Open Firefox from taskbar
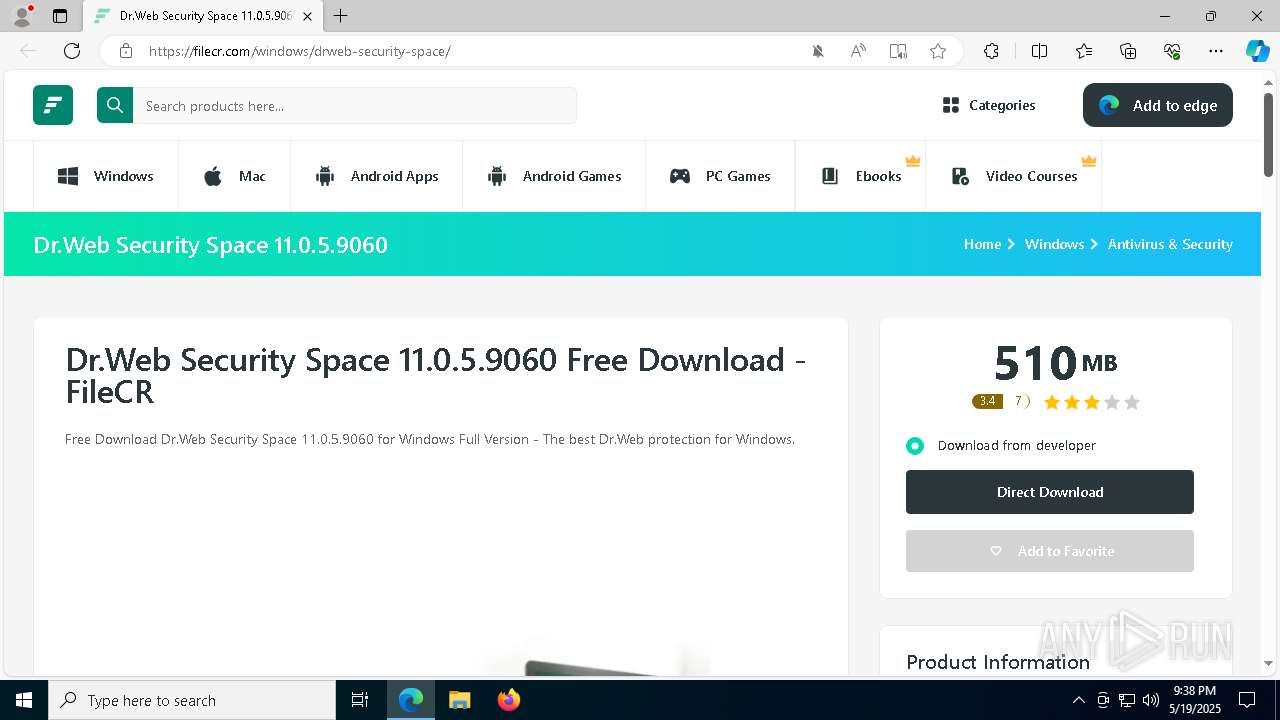Image resolution: width=1280 pixels, height=720 pixels. 509,700
